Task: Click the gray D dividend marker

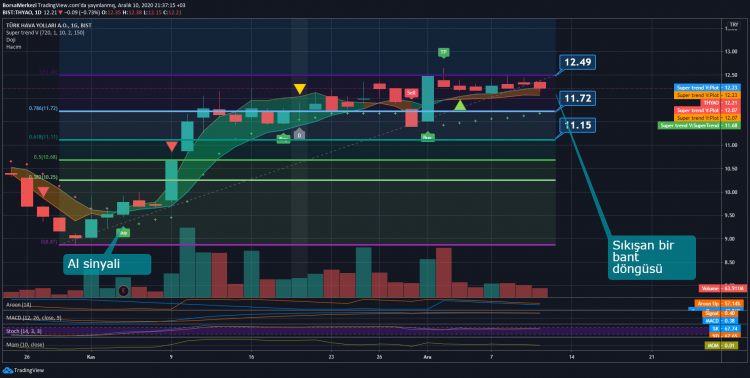Action: [x=299, y=134]
